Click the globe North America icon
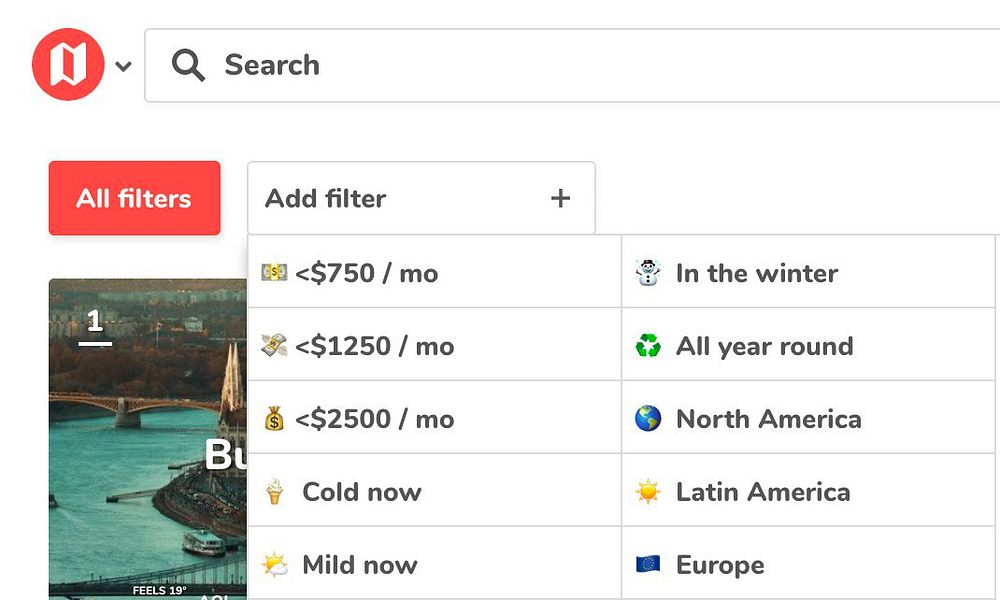The height and width of the screenshot is (600, 1000). (x=648, y=419)
